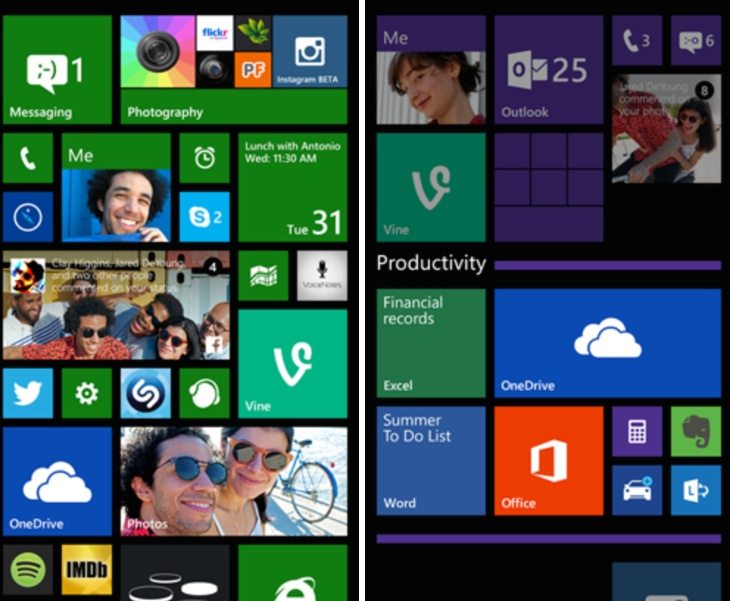Viewport: 730px width, 601px height.
Task: Open the blue car app tile
Action: pos(637,490)
